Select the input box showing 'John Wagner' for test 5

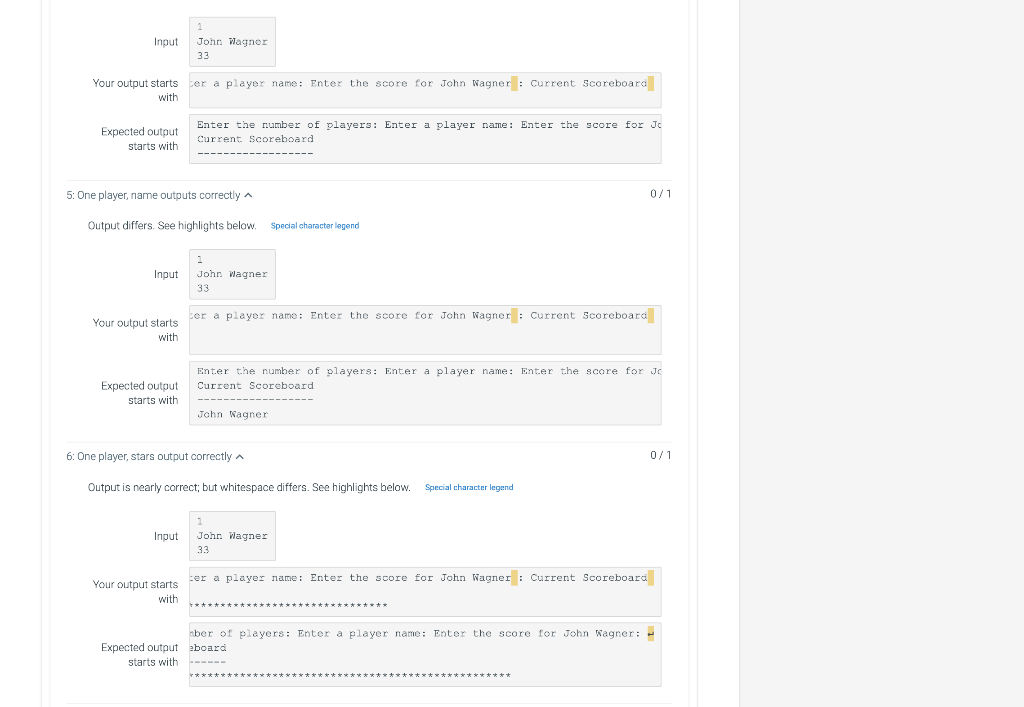[232, 274]
